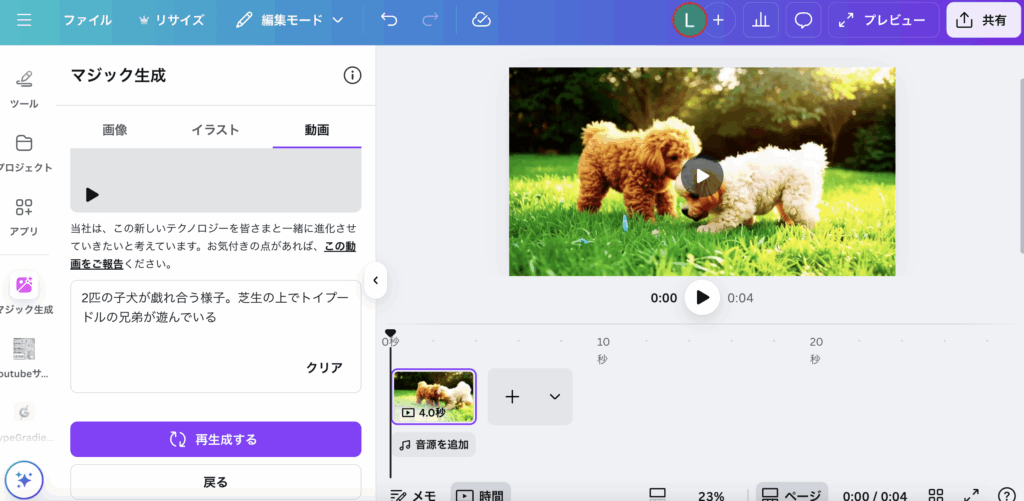Collapse the side panel with arrow
Screen dimensions: 1024x501
click(x=375, y=281)
